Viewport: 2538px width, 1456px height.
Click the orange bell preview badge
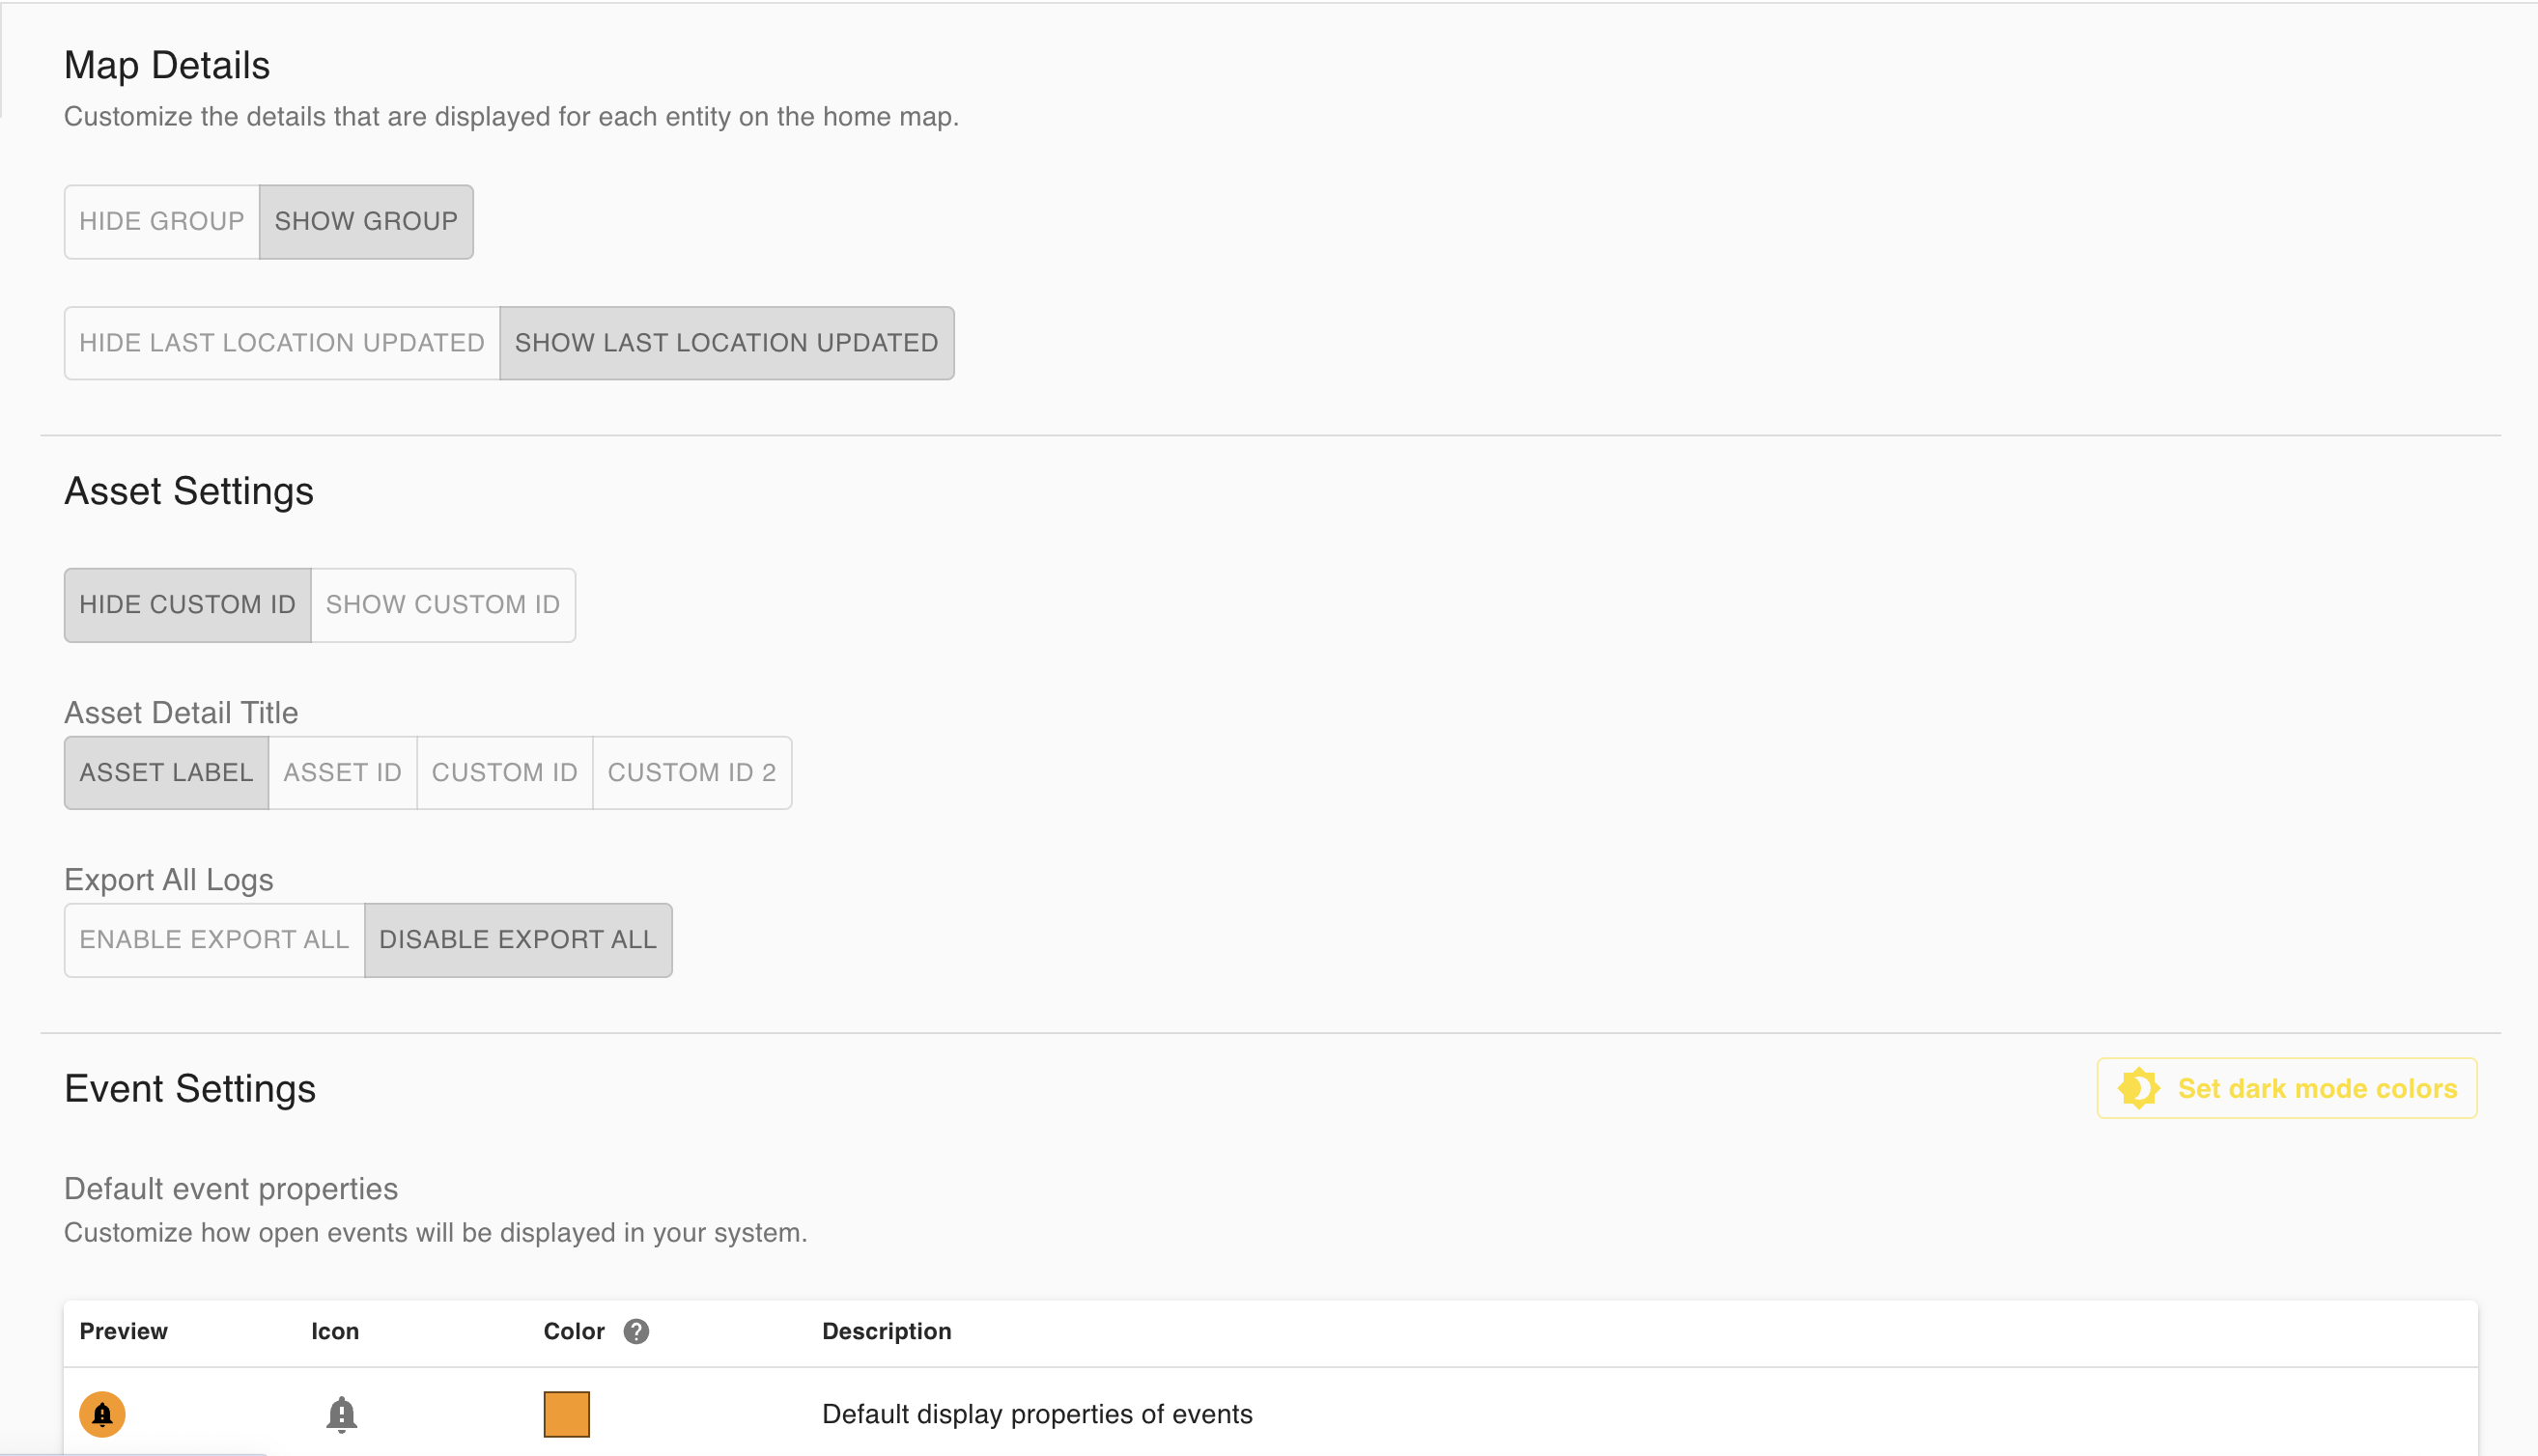(x=102, y=1414)
